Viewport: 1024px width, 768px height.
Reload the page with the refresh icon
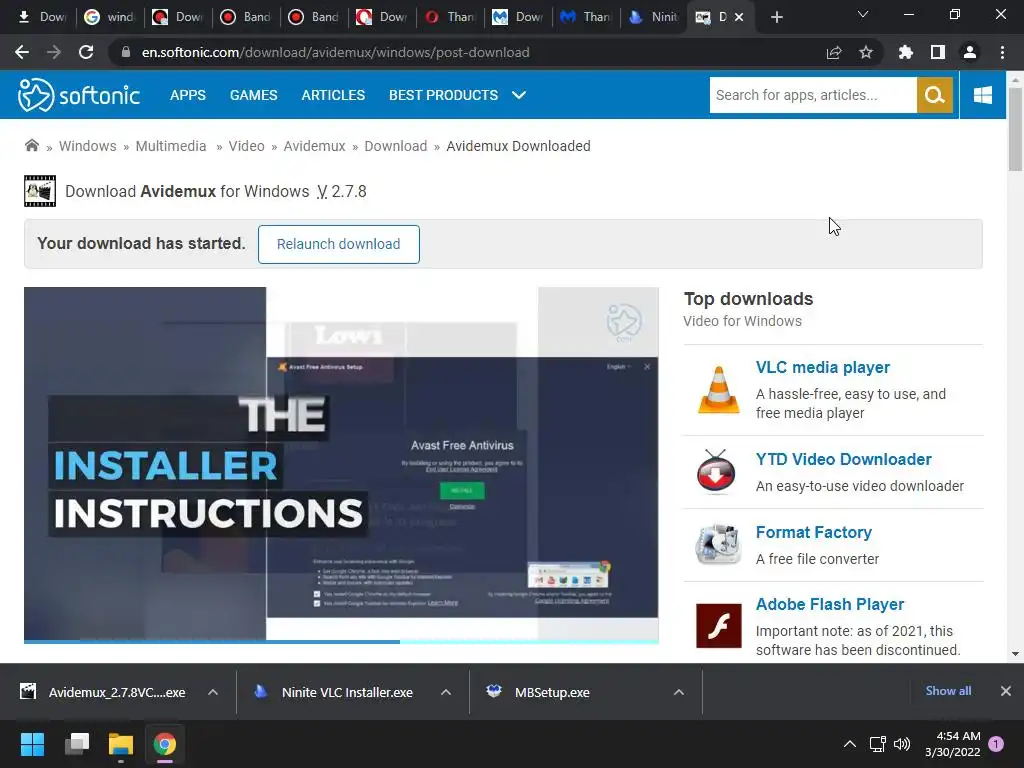[x=86, y=52]
